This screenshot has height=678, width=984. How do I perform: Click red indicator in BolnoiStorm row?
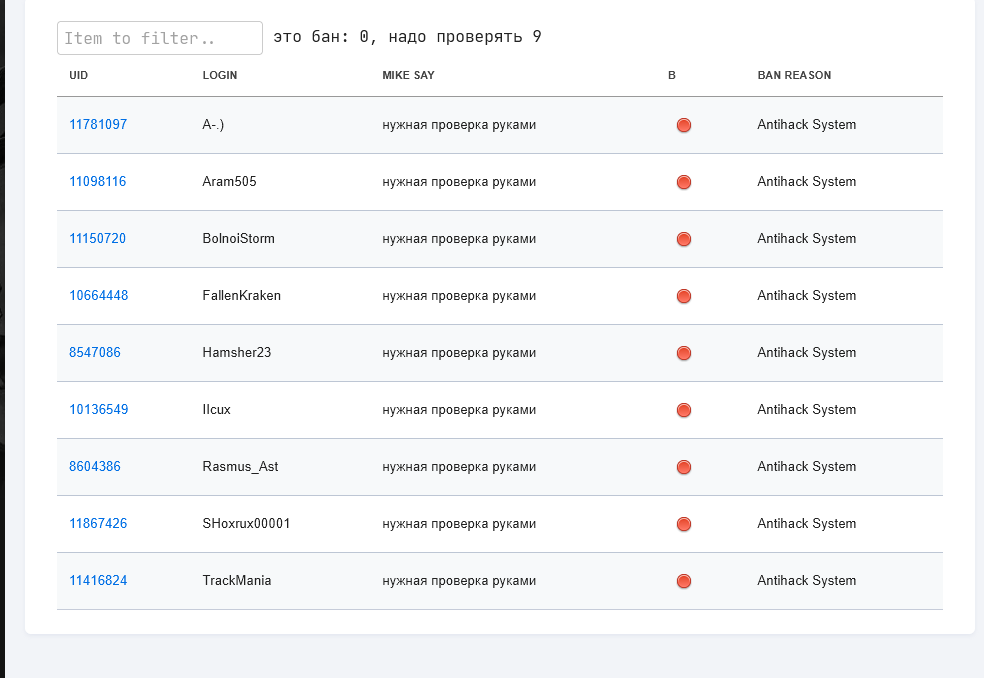pyautogui.click(x=684, y=239)
